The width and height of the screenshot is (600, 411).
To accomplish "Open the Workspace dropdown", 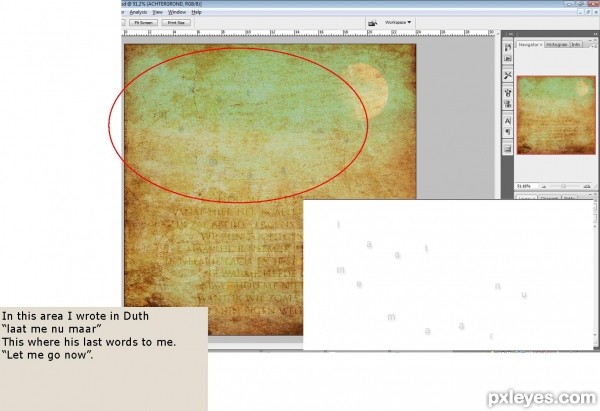I will coord(398,23).
